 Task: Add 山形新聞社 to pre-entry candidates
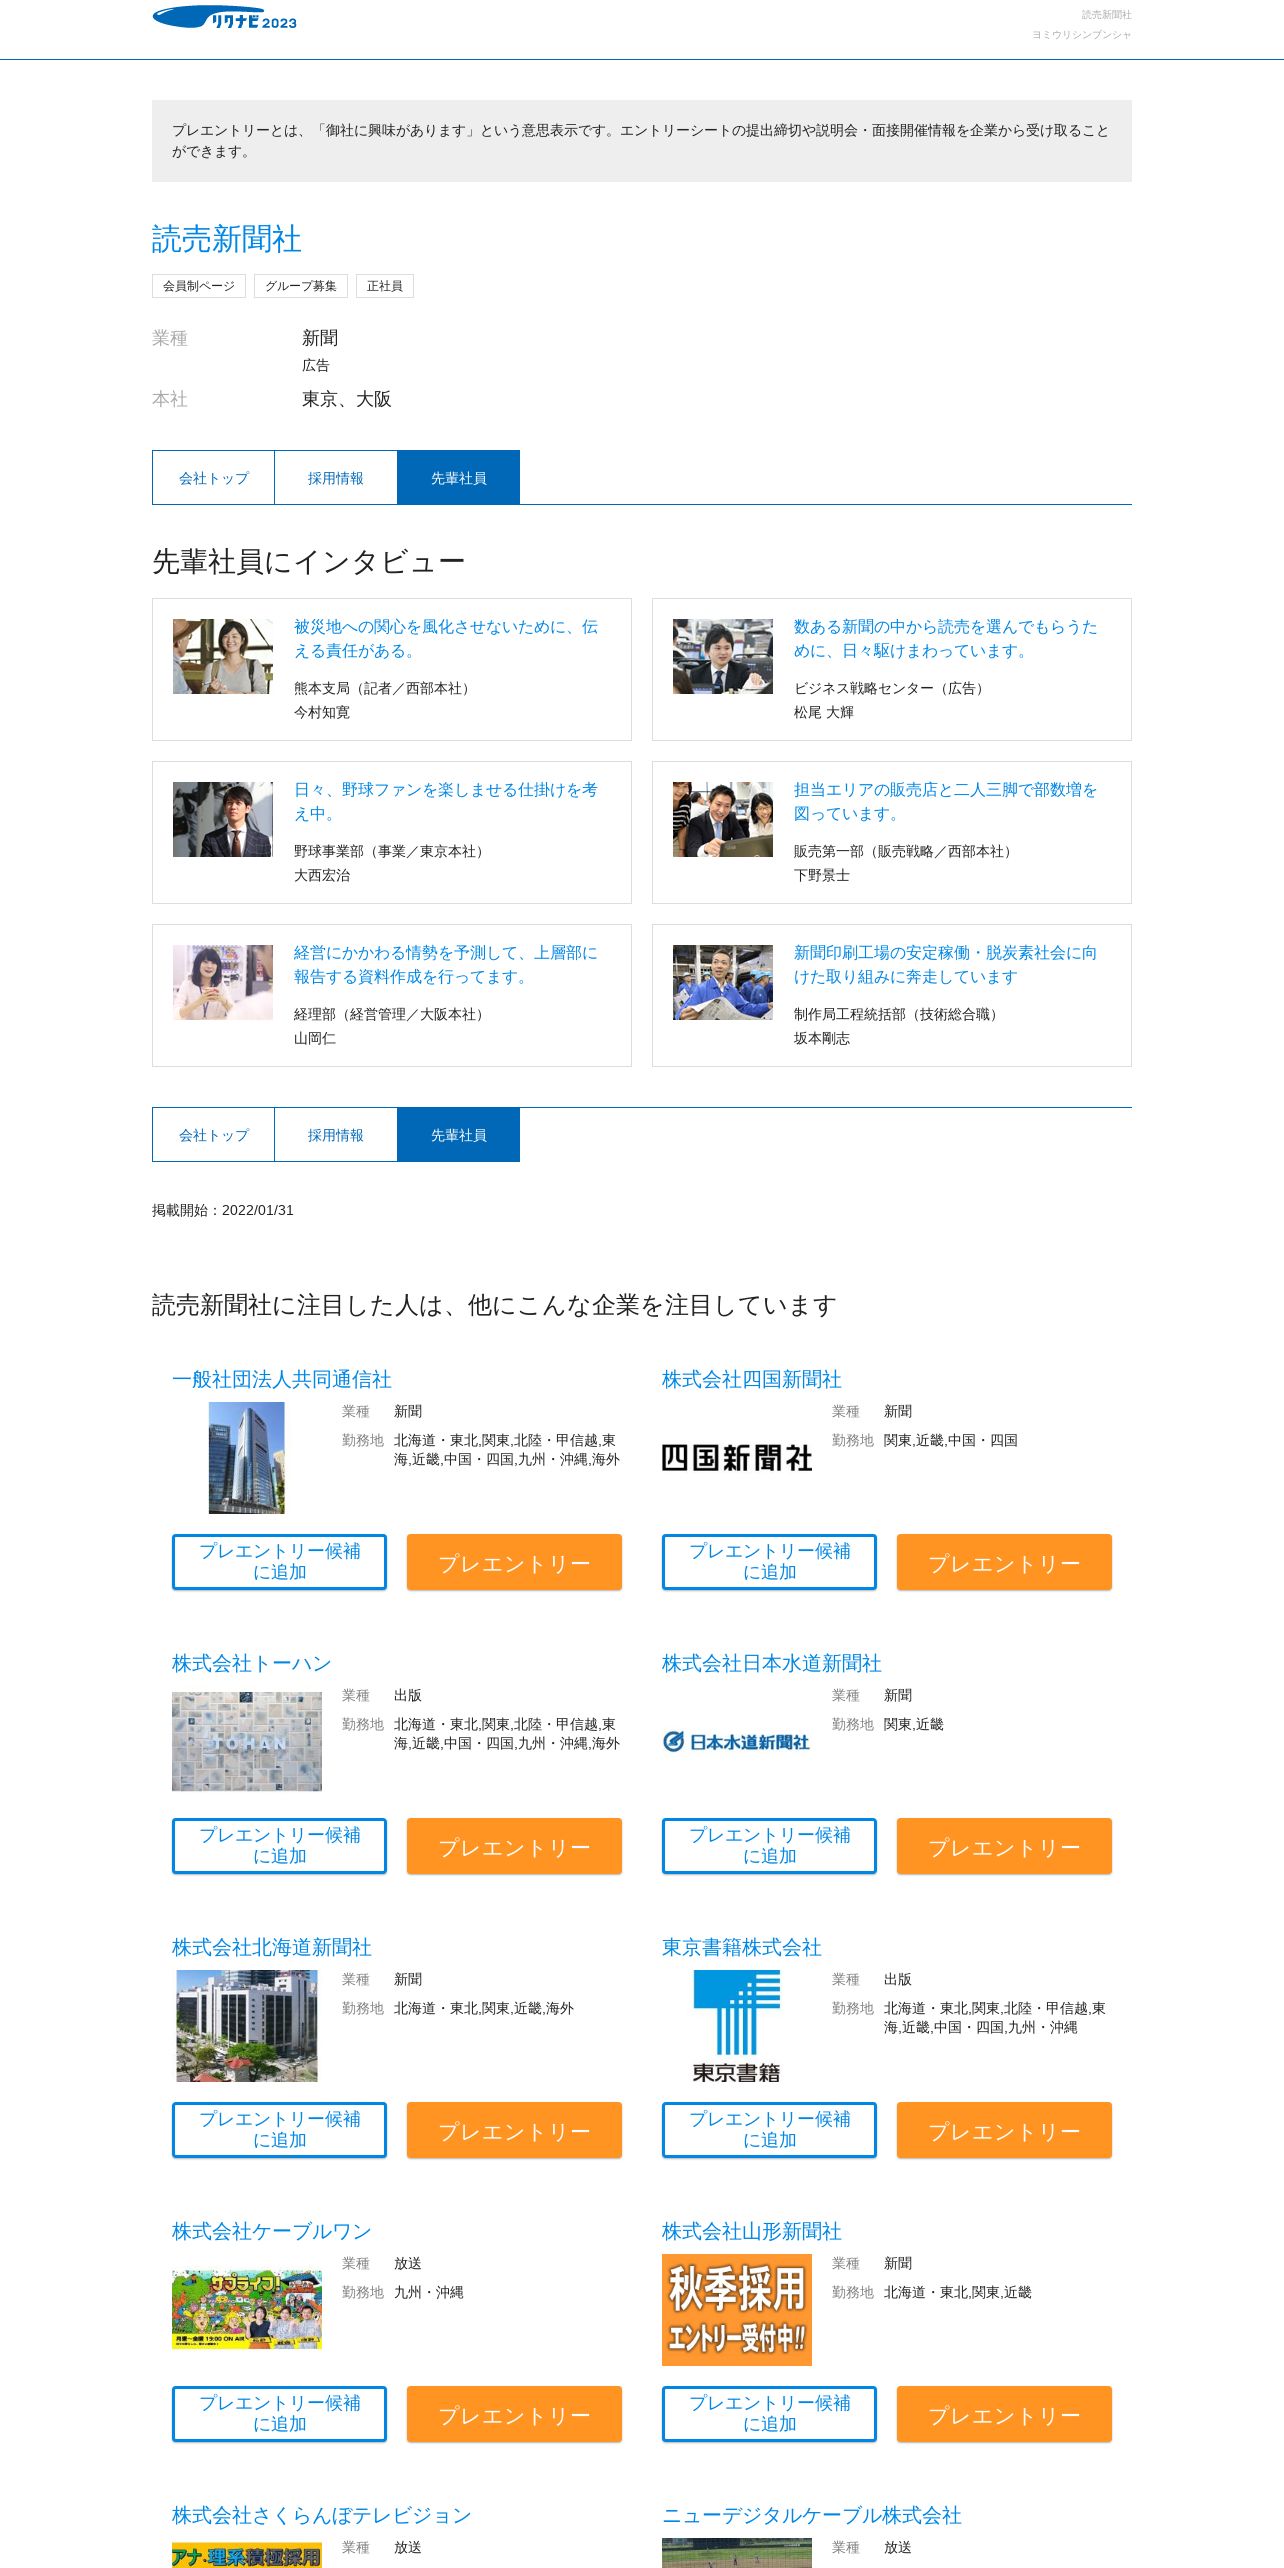(769, 2414)
